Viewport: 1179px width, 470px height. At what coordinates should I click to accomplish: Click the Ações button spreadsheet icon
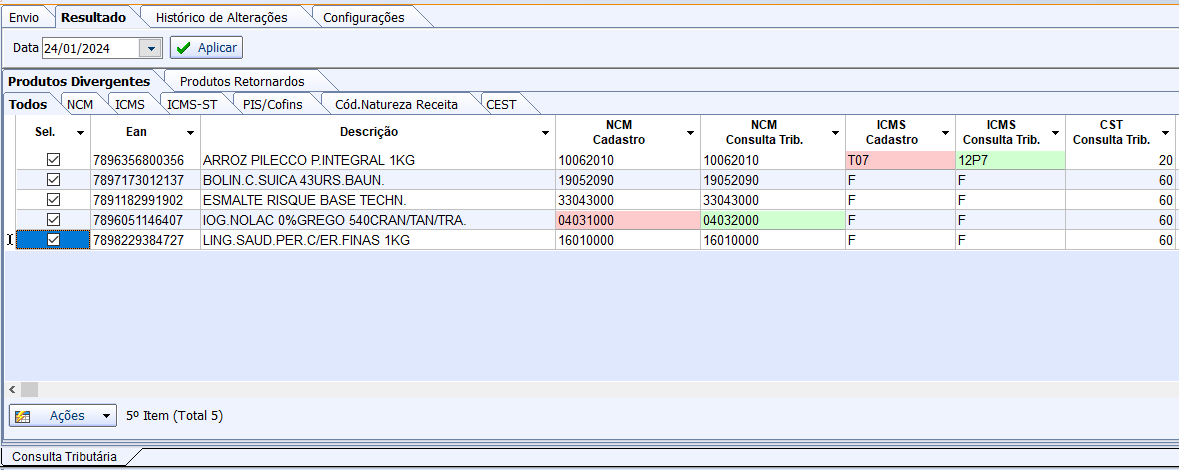24,416
